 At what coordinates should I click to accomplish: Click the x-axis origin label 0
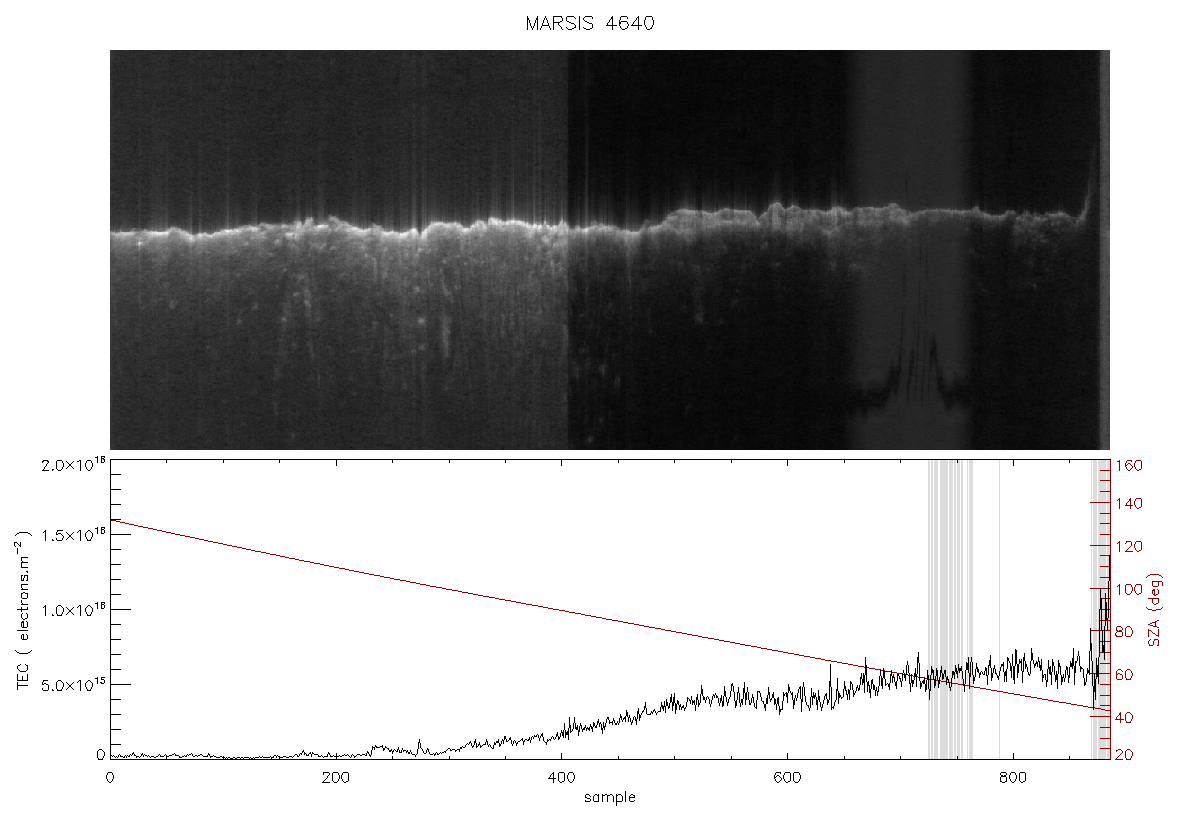coord(110,777)
